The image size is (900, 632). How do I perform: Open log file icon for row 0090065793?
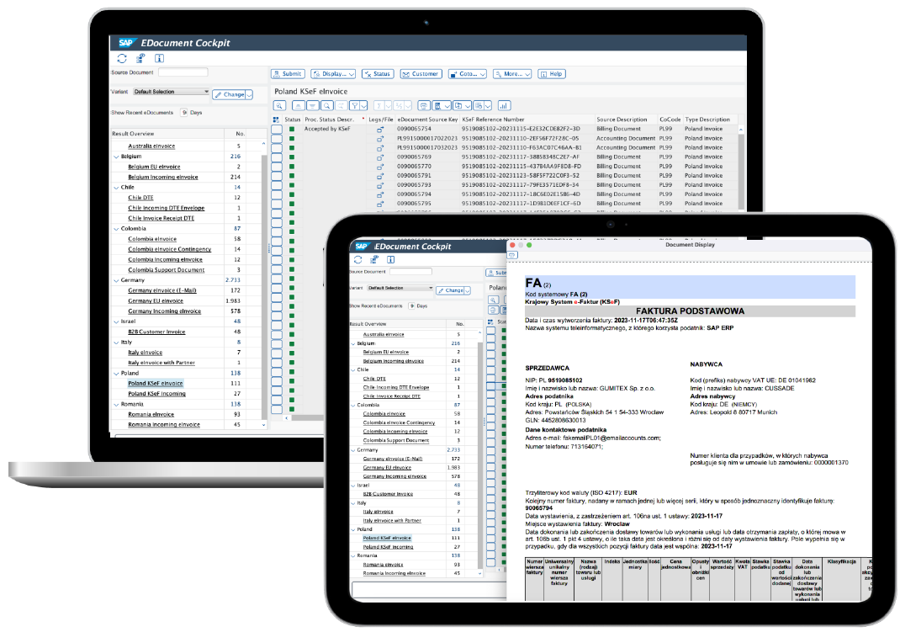pos(380,185)
